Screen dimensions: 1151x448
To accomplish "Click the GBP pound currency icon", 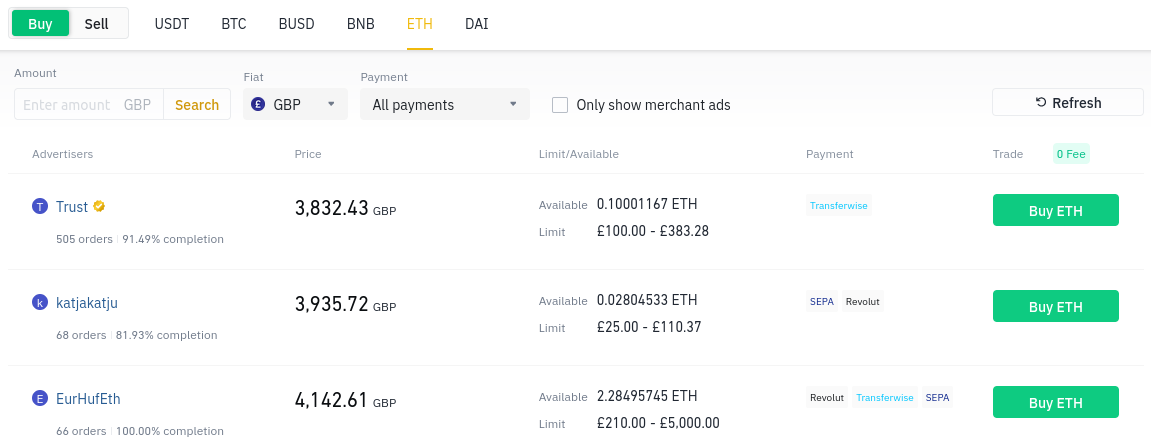I will point(258,104).
